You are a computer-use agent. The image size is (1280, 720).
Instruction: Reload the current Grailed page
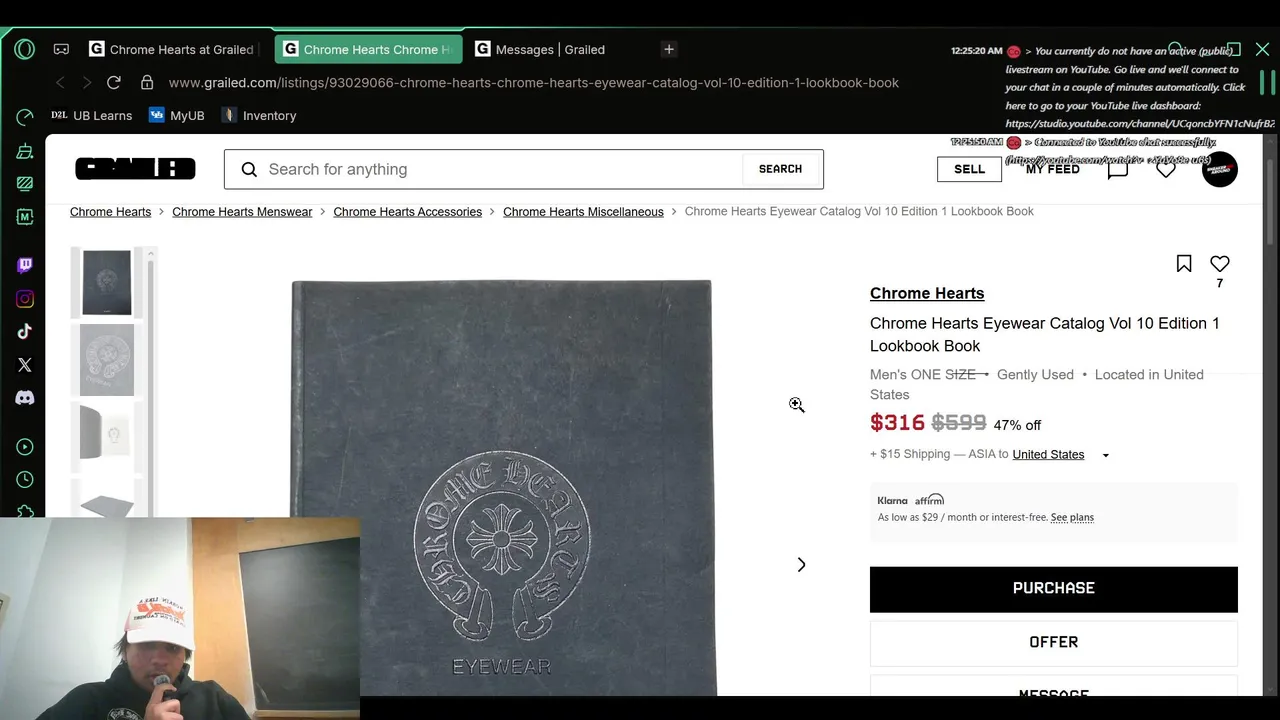[114, 83]
